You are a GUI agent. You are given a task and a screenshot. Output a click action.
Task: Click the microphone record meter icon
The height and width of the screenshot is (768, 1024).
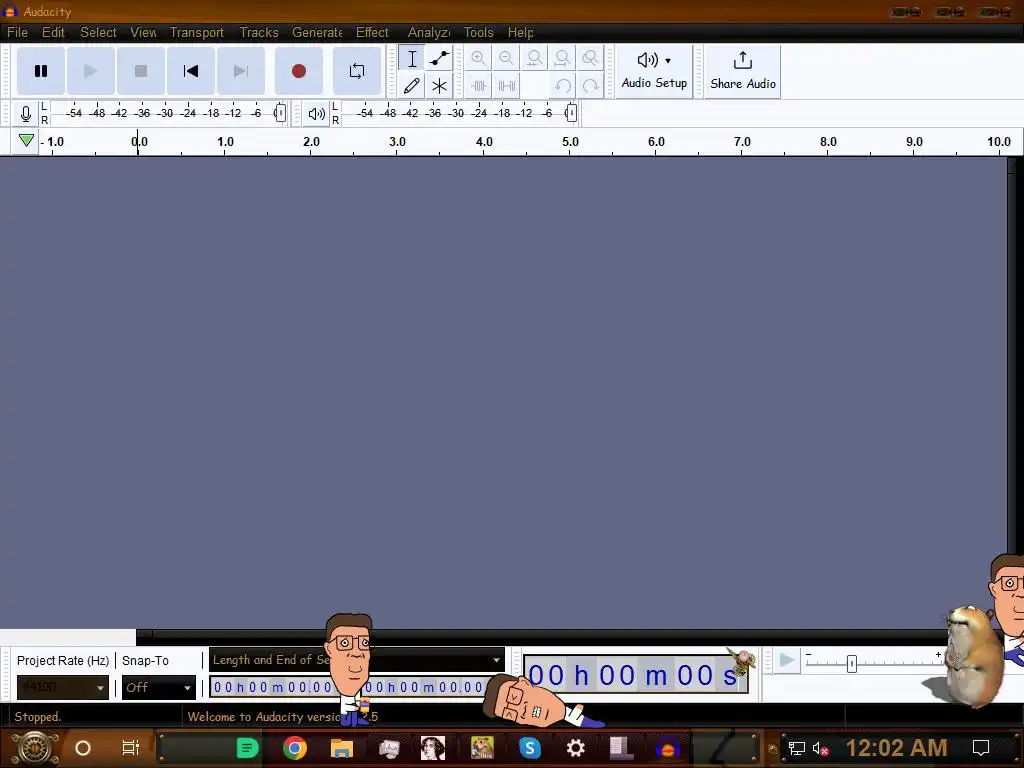pos(25,114)
